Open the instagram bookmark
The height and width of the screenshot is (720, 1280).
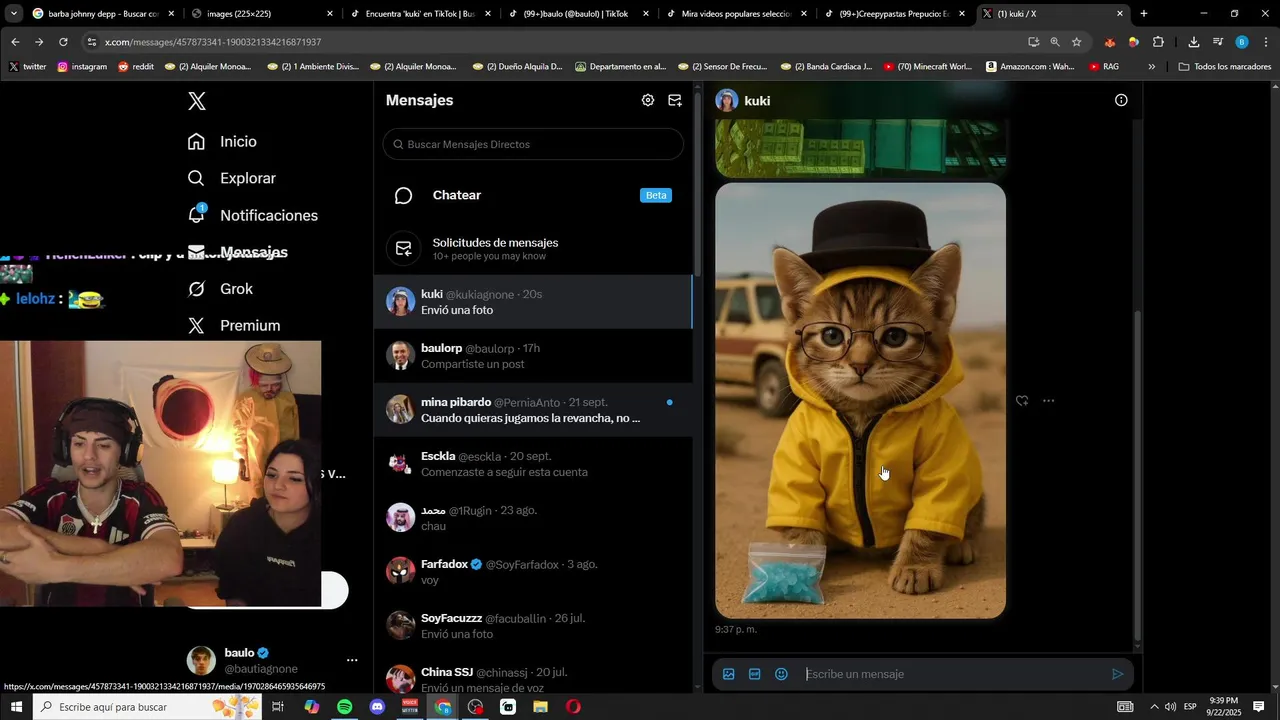[82, 67]
